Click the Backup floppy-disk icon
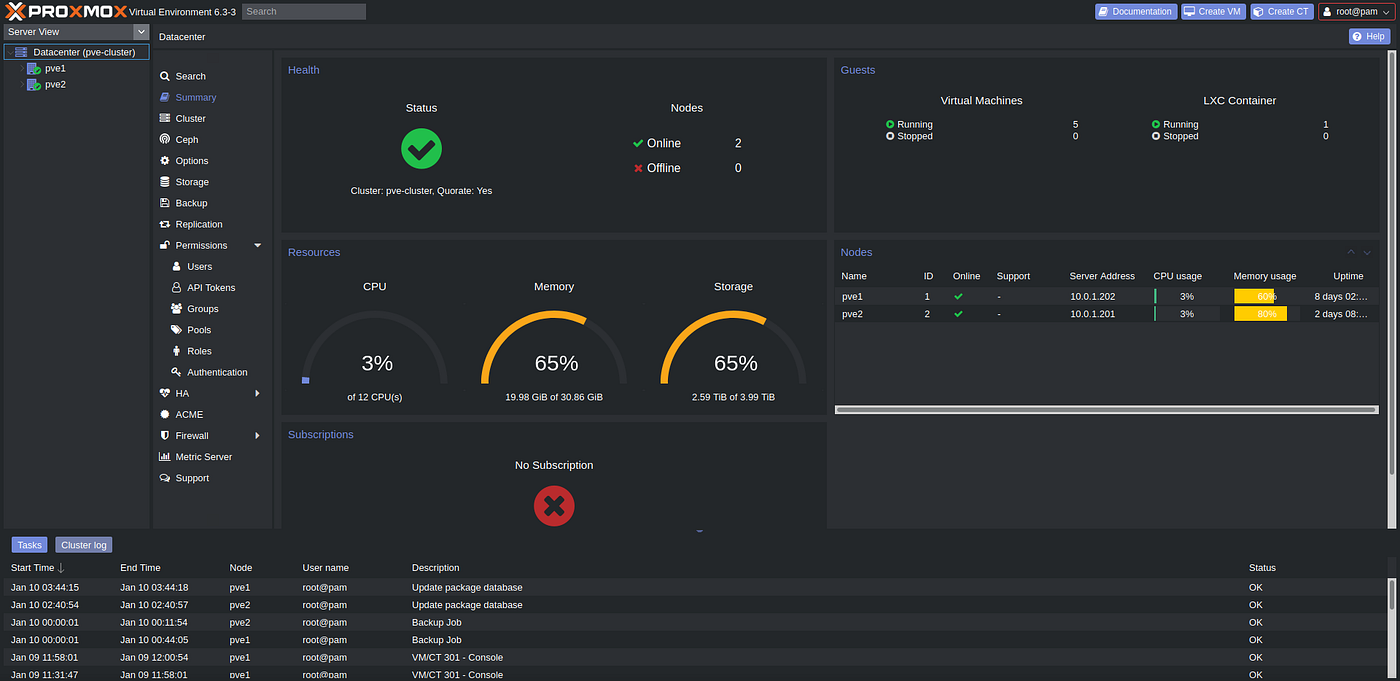This screenshot has height=681, width=1400. click(165, 203)
